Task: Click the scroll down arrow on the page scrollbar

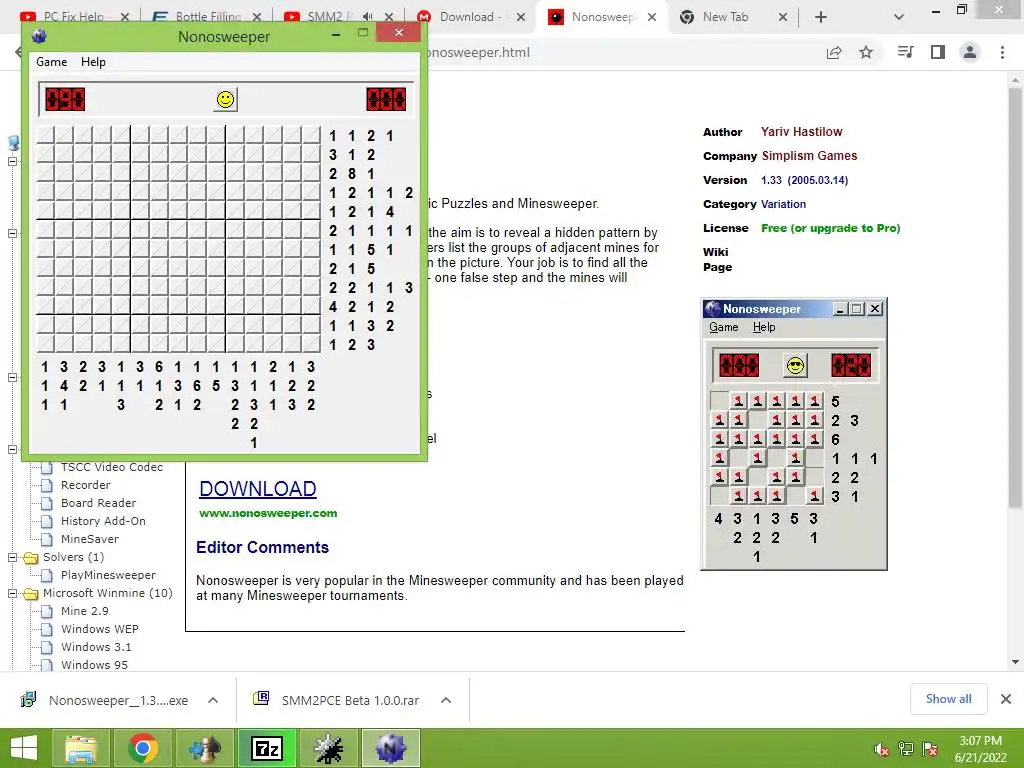Action: [x=1015, y=662]
